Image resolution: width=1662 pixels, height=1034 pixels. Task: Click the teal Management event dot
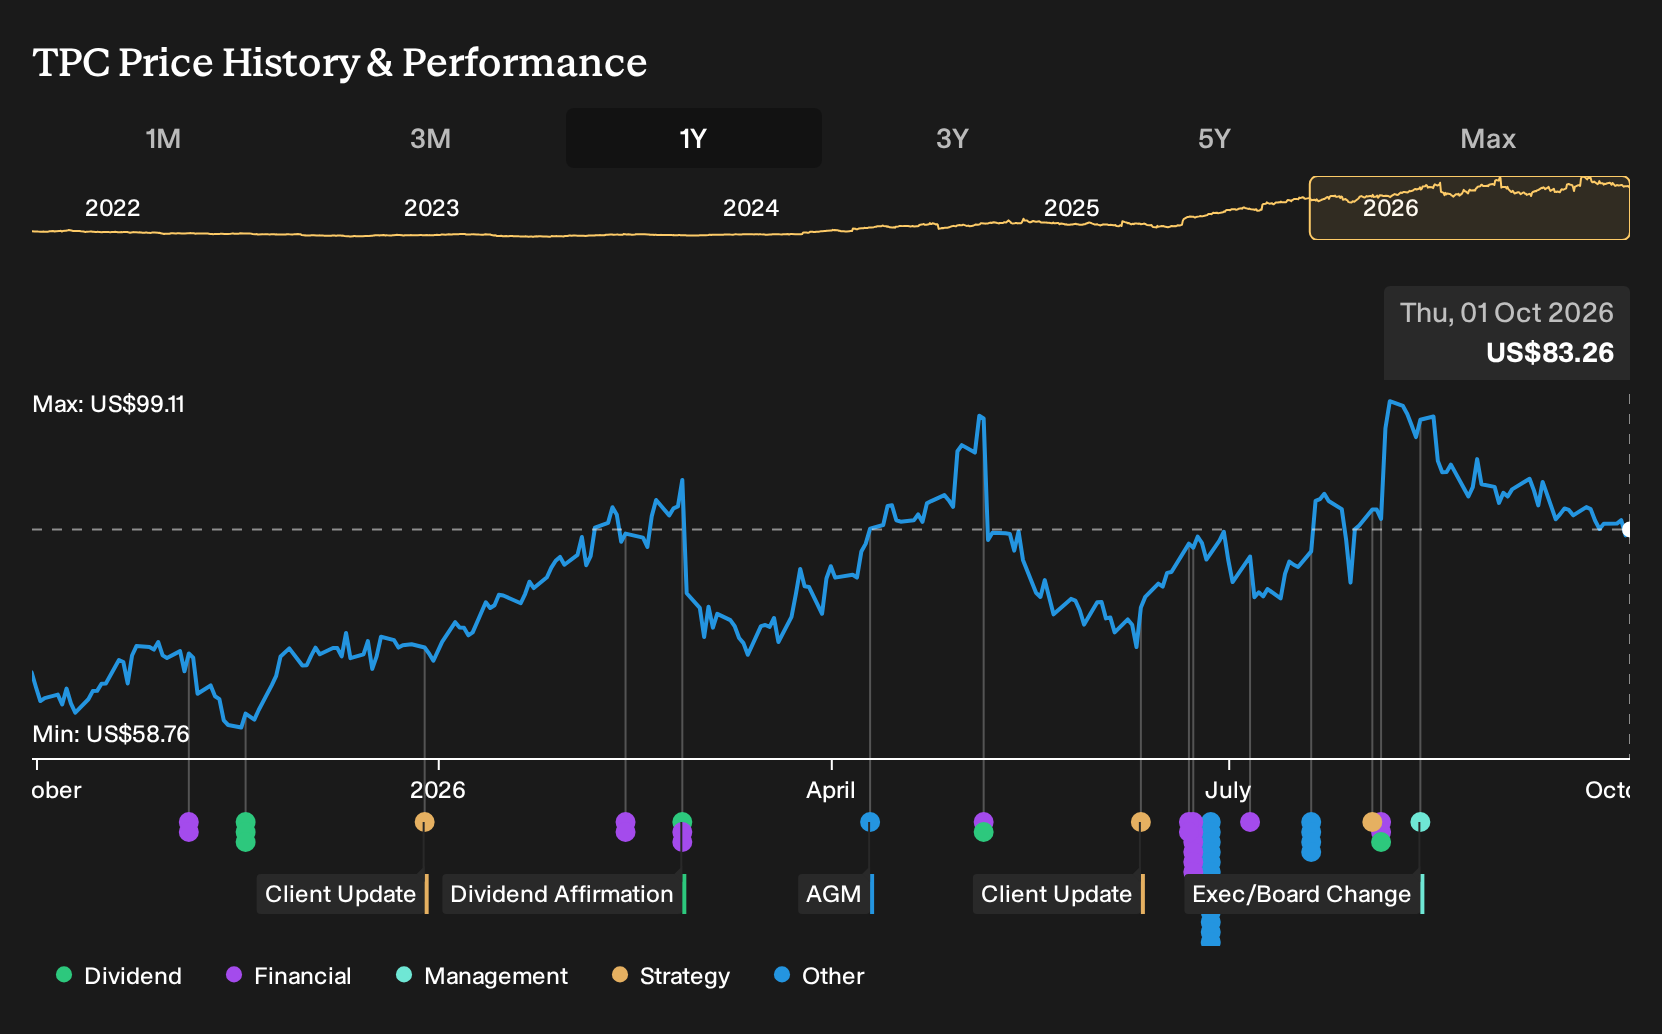tap(1420, 822)
